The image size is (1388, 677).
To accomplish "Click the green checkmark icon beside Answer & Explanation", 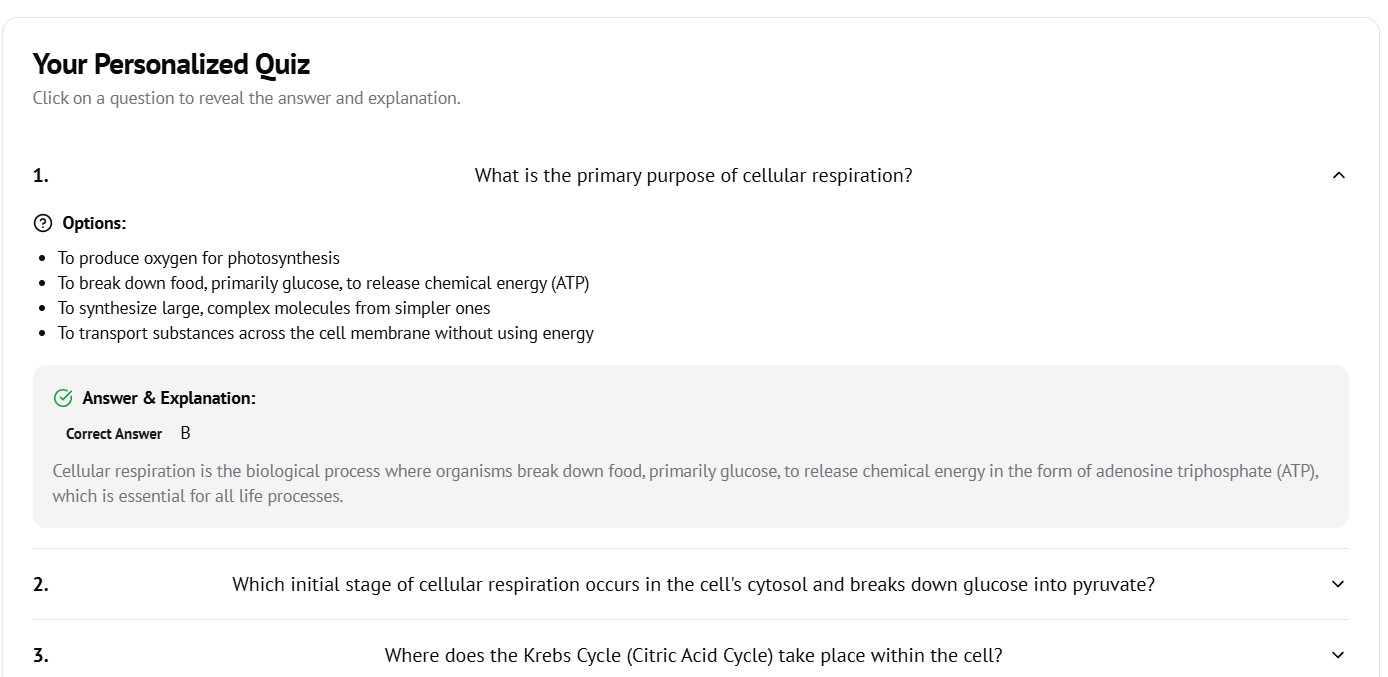I will point(63,398).
